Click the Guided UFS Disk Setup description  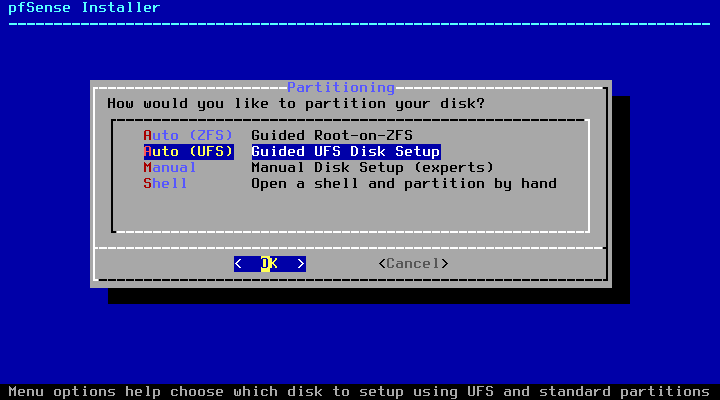(x=345, y=151)
